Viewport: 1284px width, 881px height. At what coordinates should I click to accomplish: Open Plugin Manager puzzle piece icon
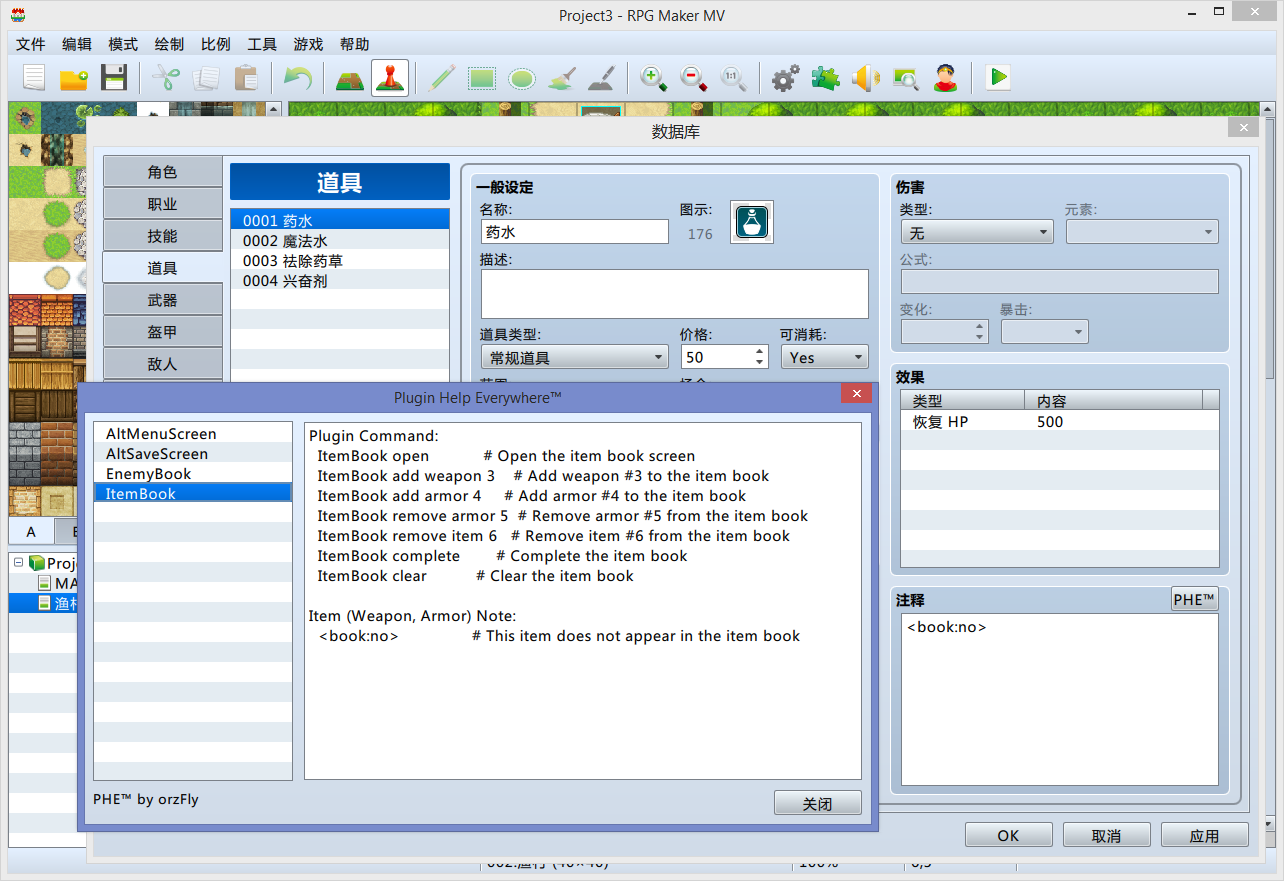pos(826,78)
